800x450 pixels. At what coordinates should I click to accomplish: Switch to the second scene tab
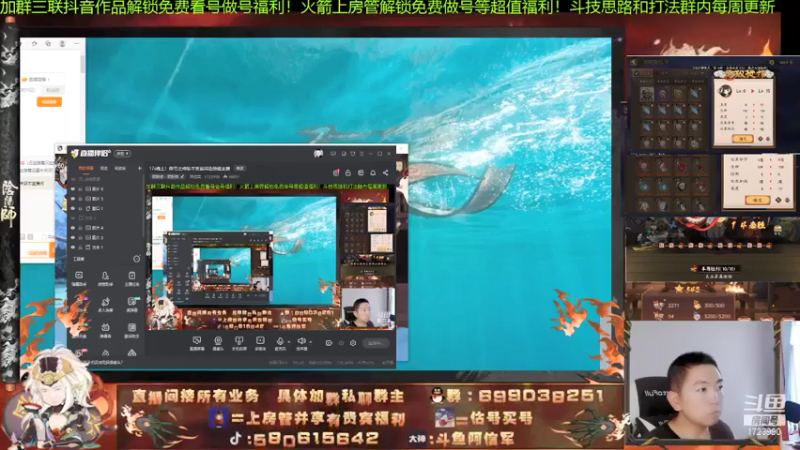click(x=104, y=168)
